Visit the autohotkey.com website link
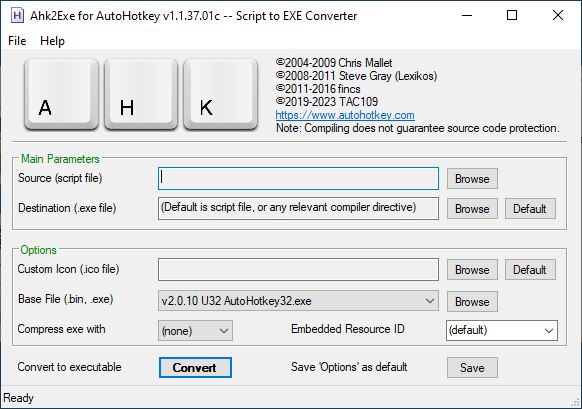This screenshot has width=582, height=409. click(345, 115)
